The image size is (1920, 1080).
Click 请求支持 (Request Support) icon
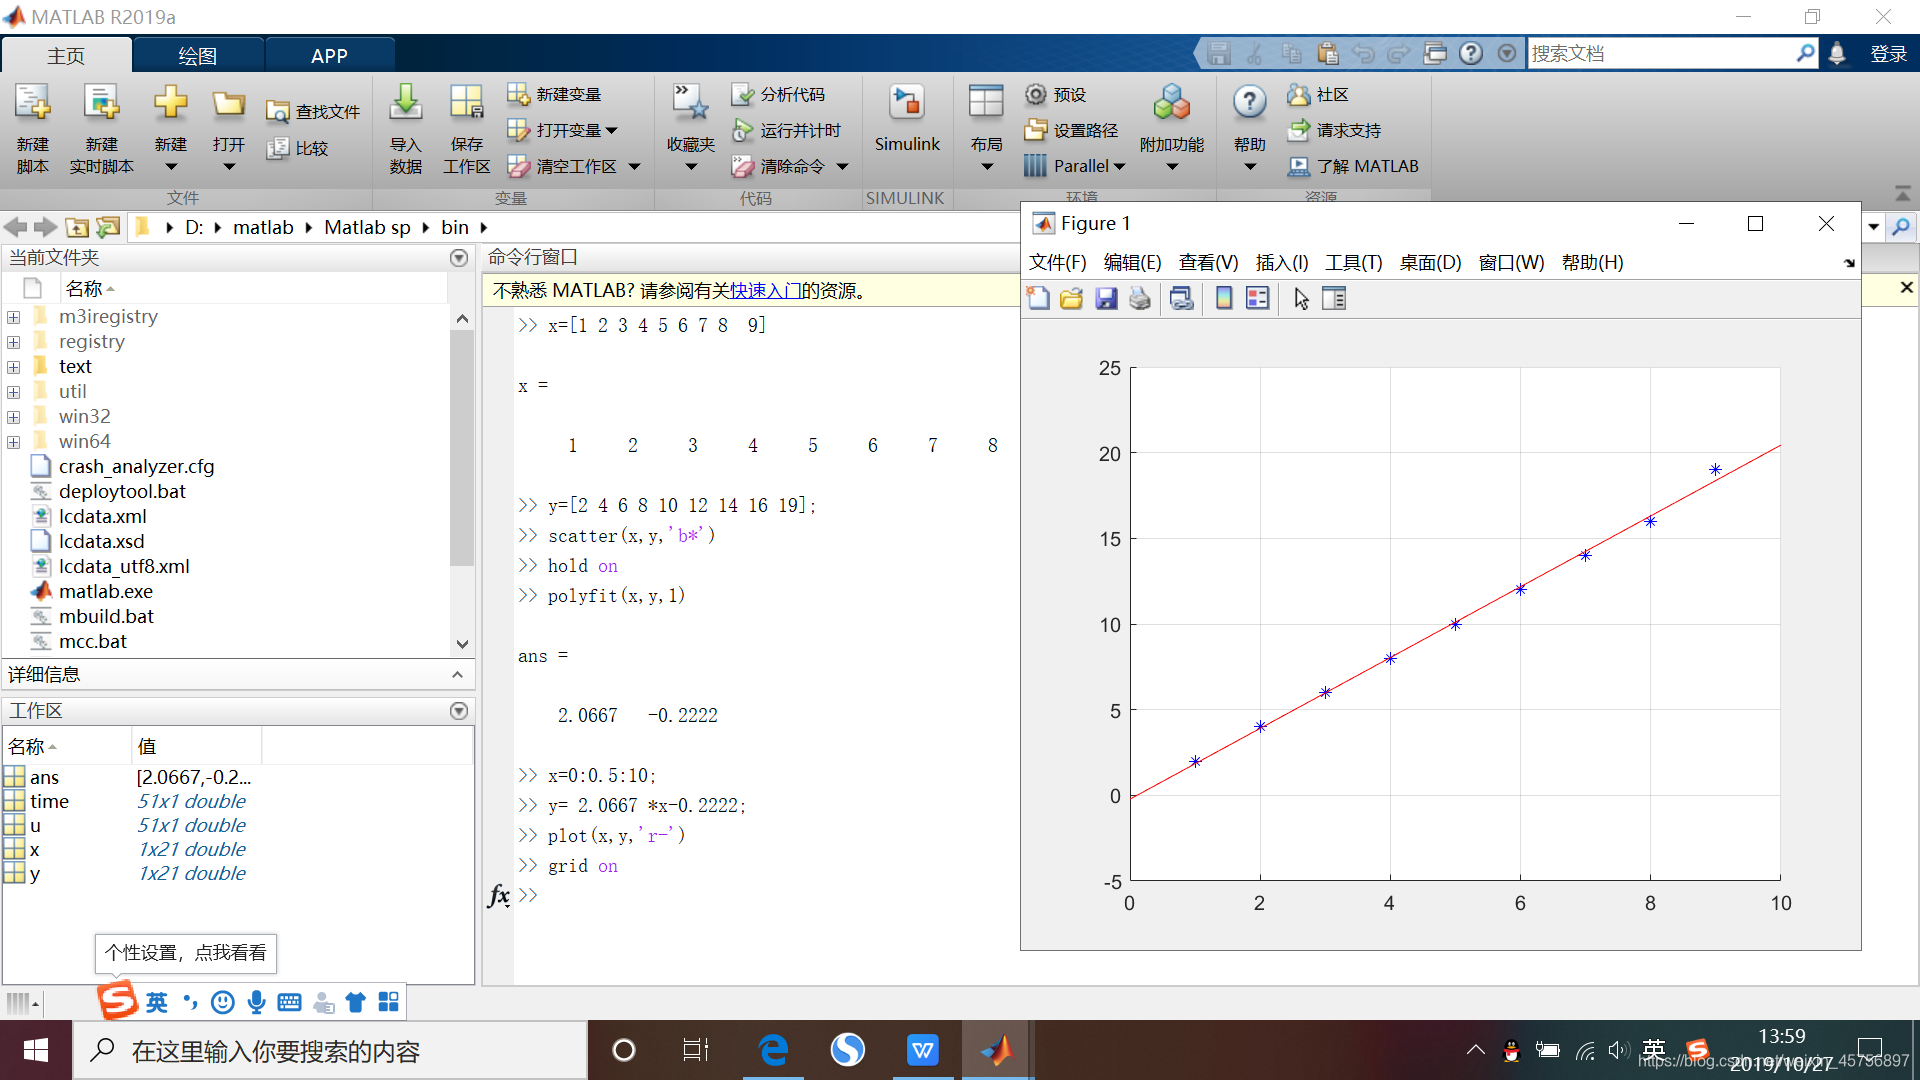pyautogui.click(x=1299, y=130)
